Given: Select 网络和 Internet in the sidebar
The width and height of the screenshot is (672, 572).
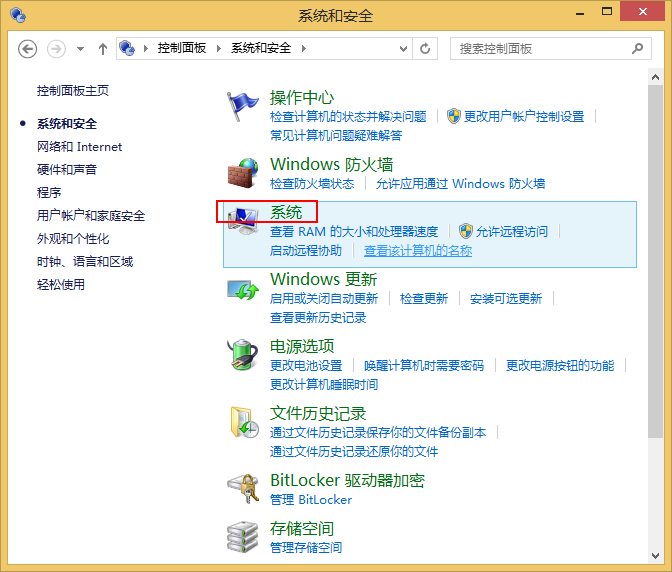Looking at the screenshot, I should [79, 147].
